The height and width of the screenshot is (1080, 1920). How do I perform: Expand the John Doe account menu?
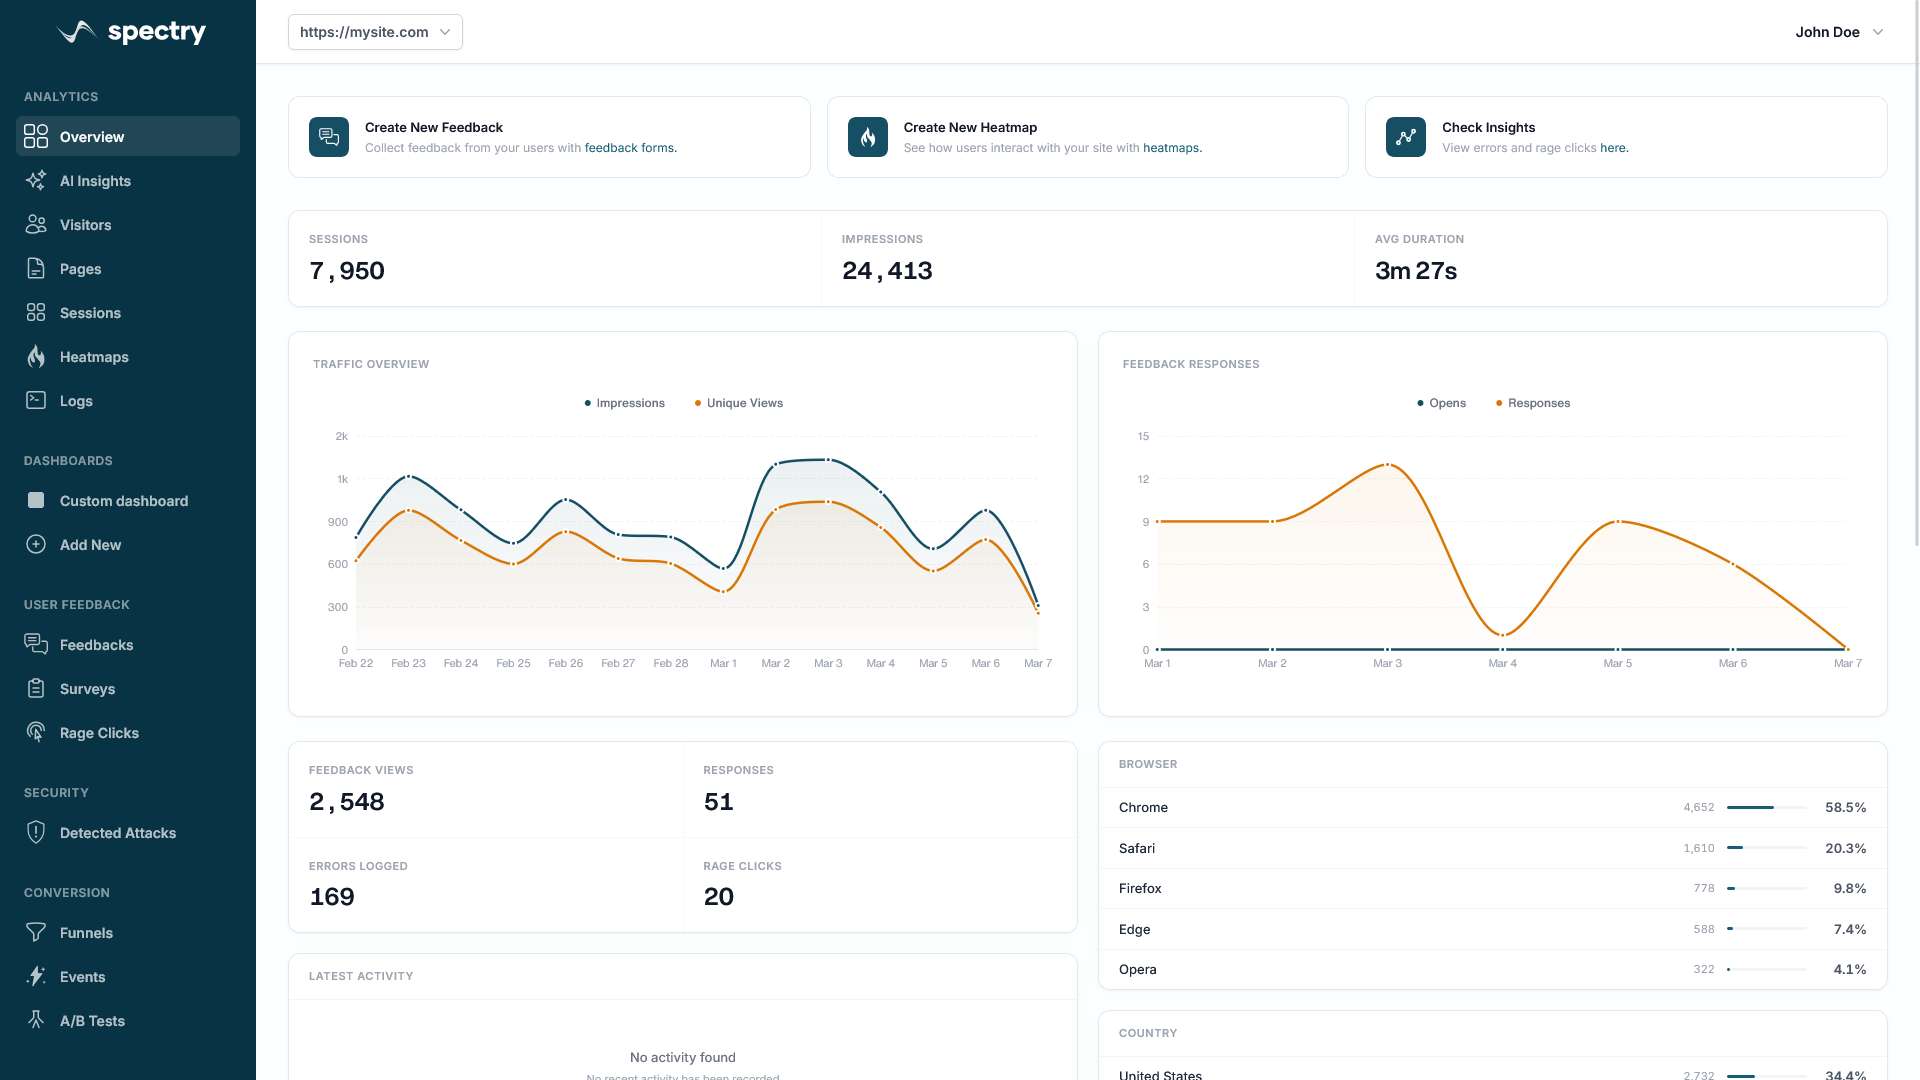click(x=1838, y=32)
